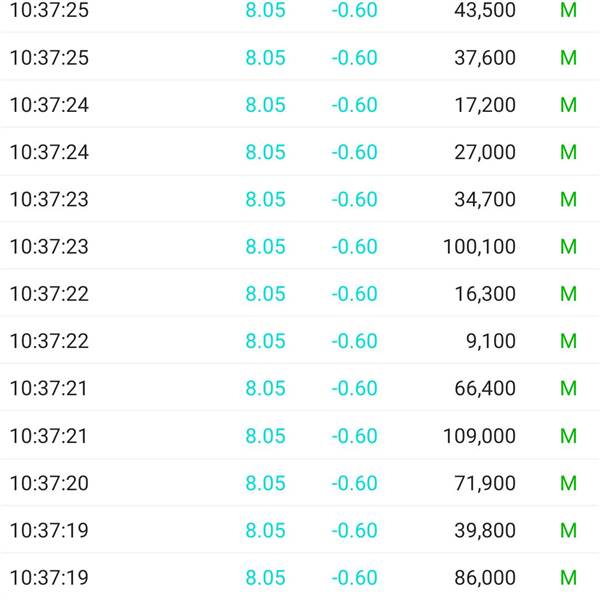
Task: Select the trade with volume 39,800
Action: (300, 530)
